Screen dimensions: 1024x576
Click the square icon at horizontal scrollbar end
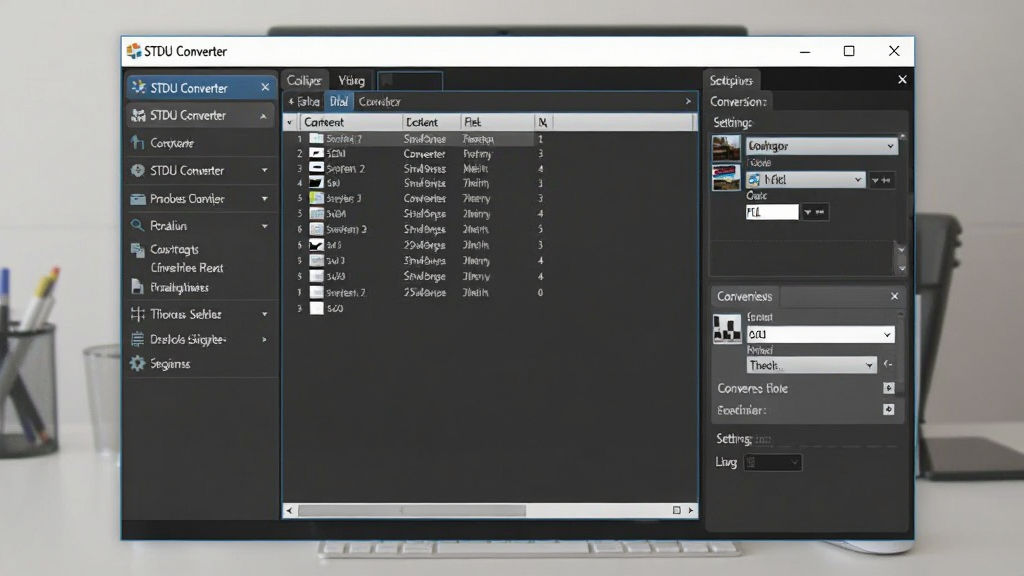[x=677, y=510]
